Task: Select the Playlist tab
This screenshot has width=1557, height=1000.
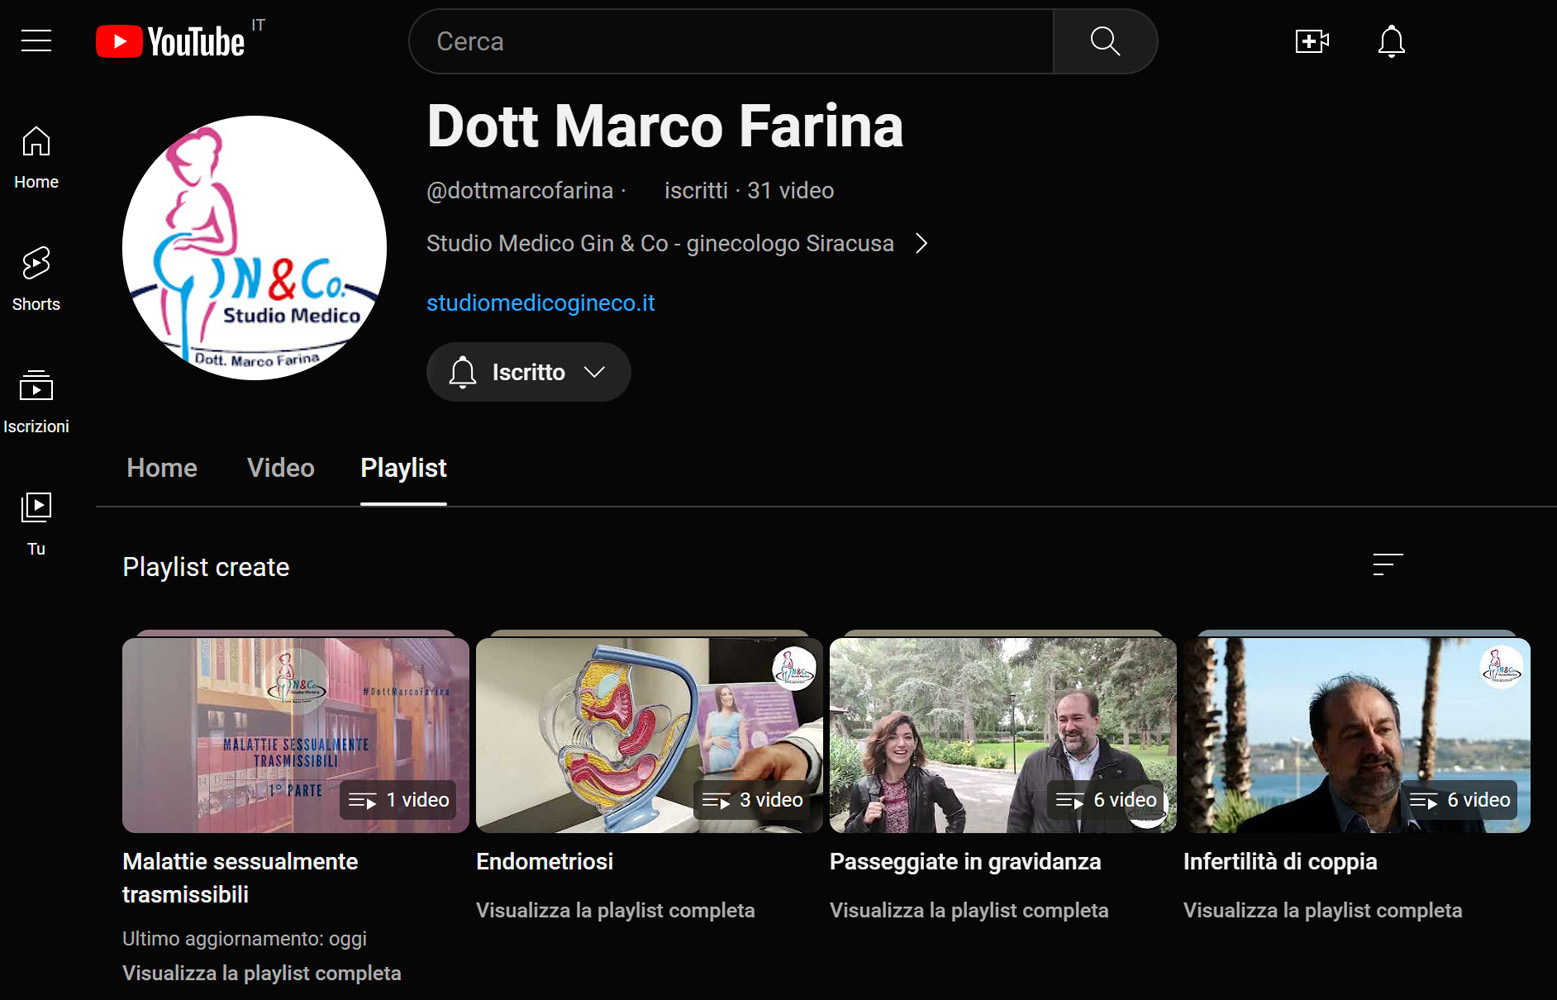Action: (x=403, y=468)
